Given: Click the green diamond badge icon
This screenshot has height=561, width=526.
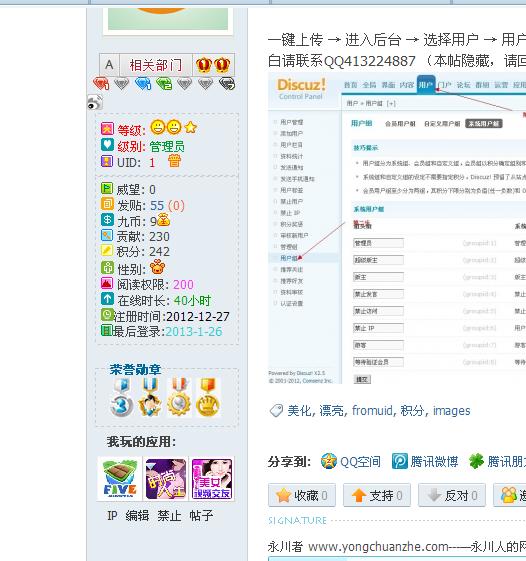Looking at the screenshot, I should [164, 84].
